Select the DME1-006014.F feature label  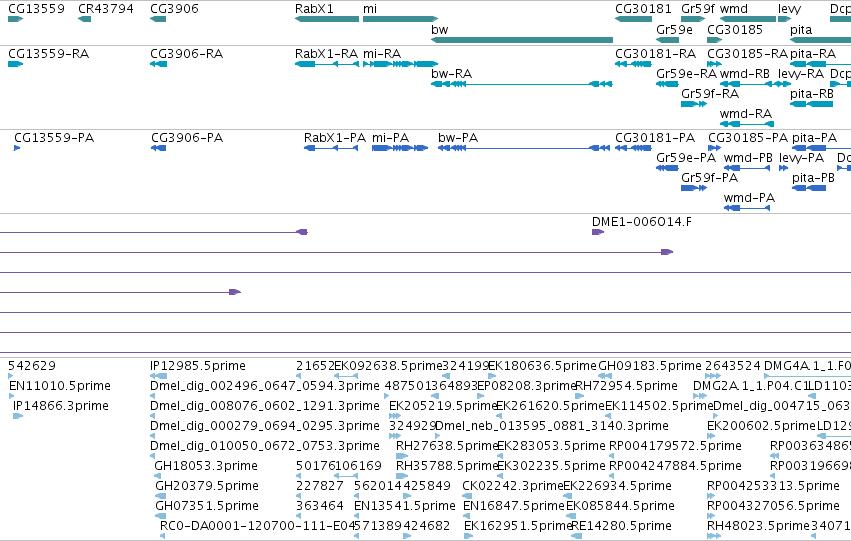[x=642, y=222]
